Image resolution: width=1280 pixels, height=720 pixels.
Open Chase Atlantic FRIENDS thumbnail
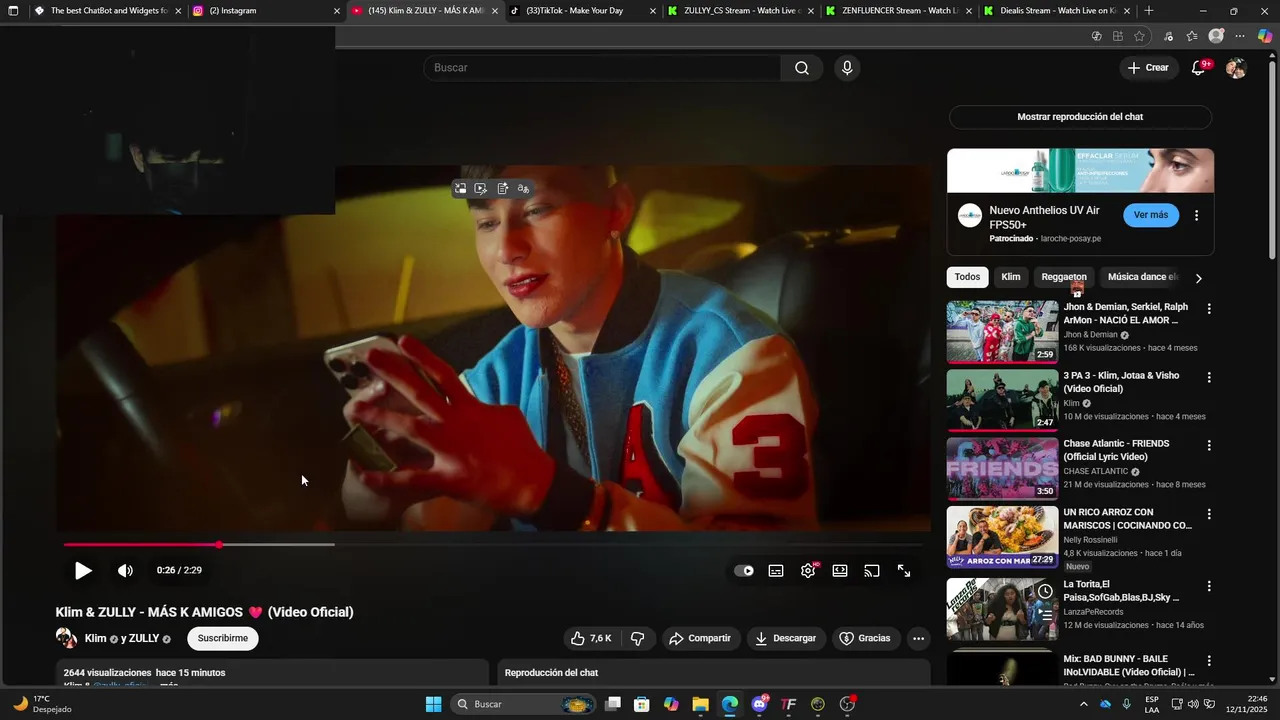[1002, 468]
